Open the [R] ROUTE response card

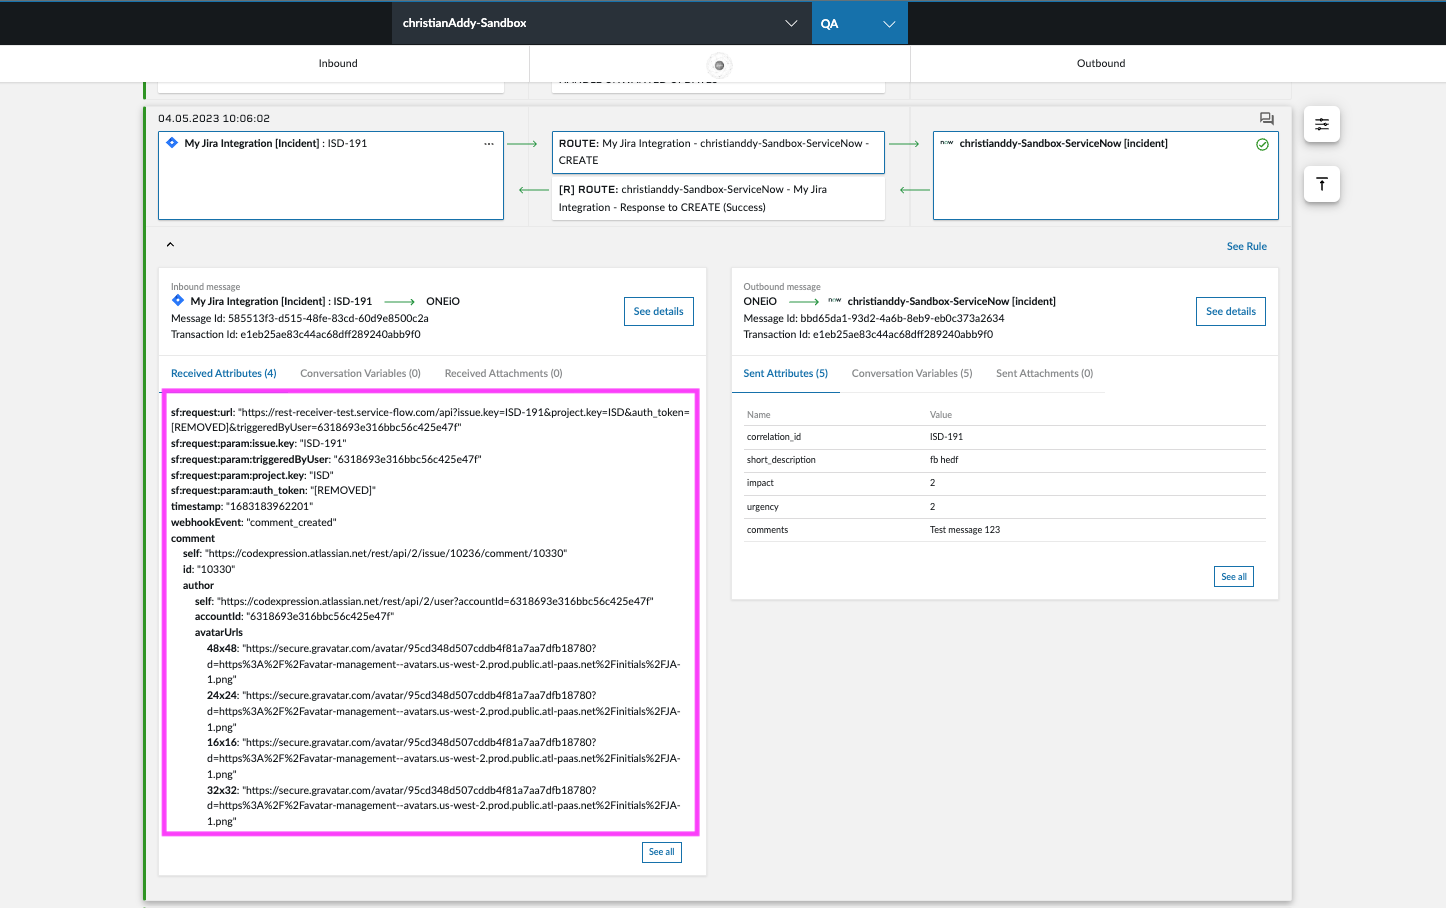(718, 198)
